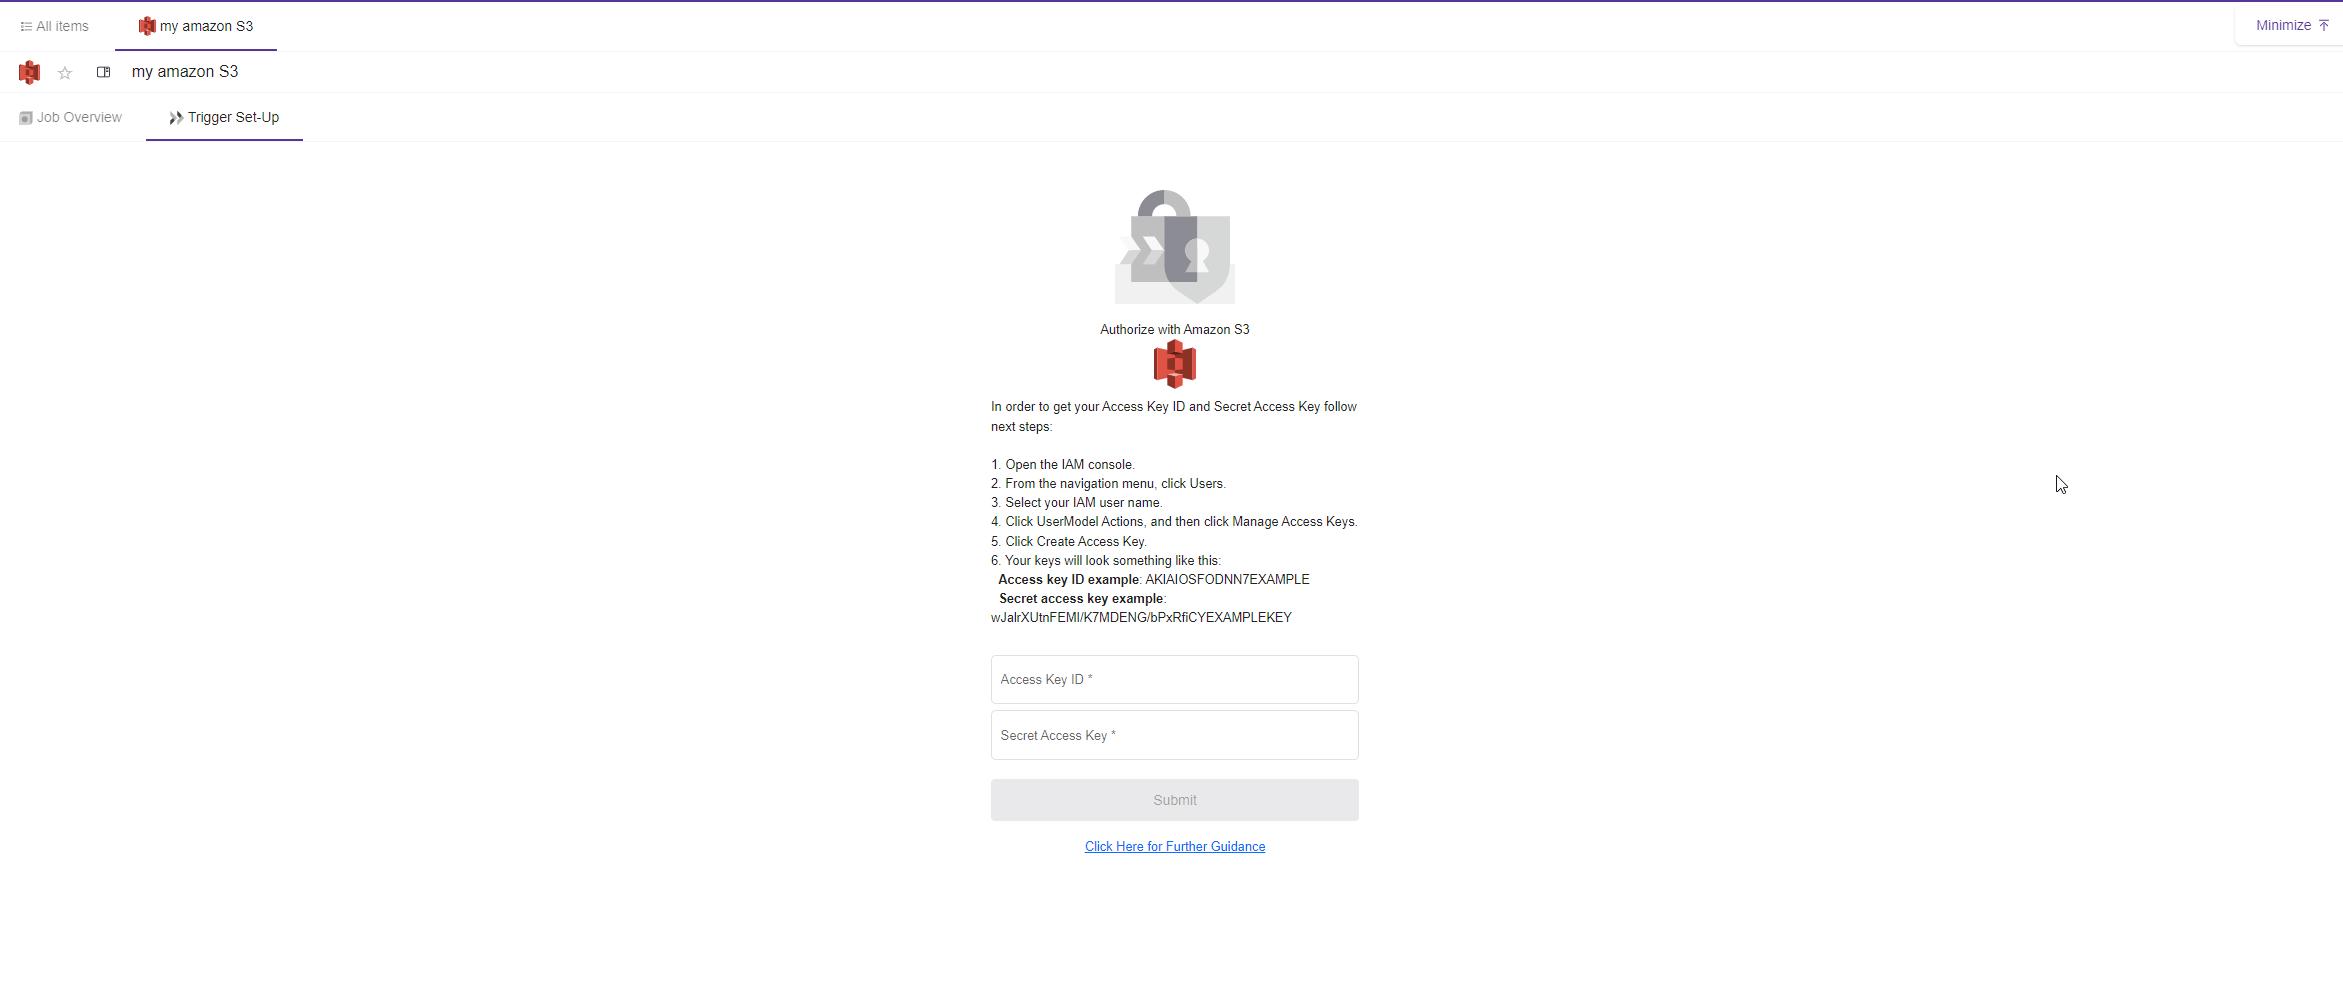Click the red S3 logo under Authorize text
Screen dimensions: 2343x991
click(1175, 364)
